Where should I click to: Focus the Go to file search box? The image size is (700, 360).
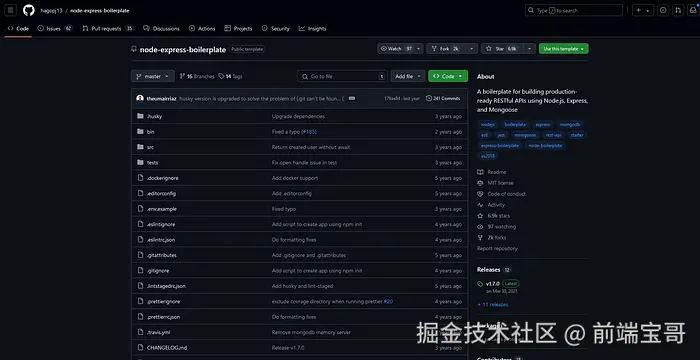click(x=342, y=76)
